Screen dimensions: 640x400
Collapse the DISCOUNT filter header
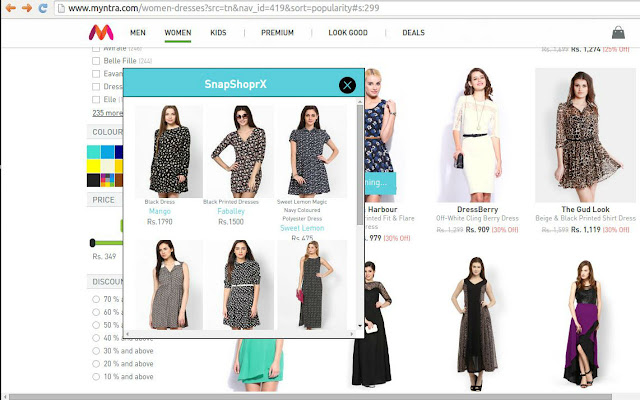click(105, 282)
